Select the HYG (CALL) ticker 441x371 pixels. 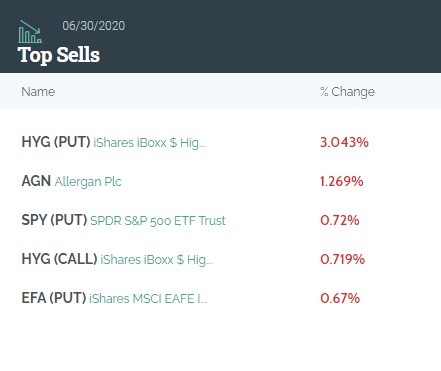tap(59, 259)
